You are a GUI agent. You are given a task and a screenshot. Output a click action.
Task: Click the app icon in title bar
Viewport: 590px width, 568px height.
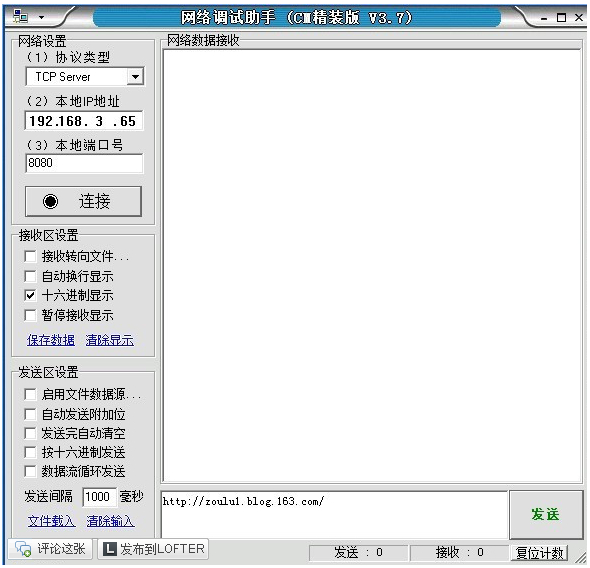click(x=20, y=17)
